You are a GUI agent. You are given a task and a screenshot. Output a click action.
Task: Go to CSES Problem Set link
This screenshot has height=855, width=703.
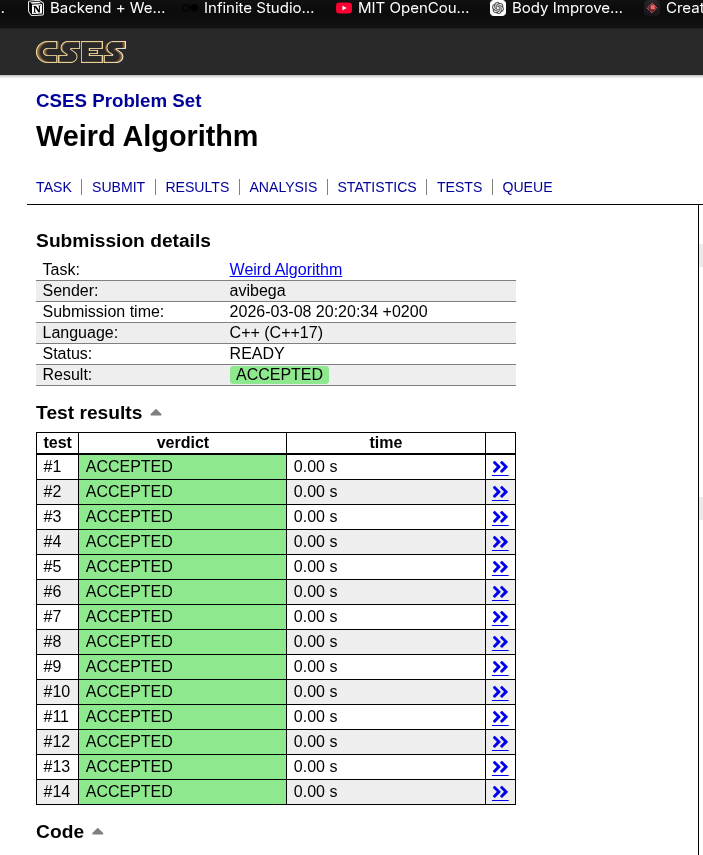pyautogui.click(x=118, y=101)
